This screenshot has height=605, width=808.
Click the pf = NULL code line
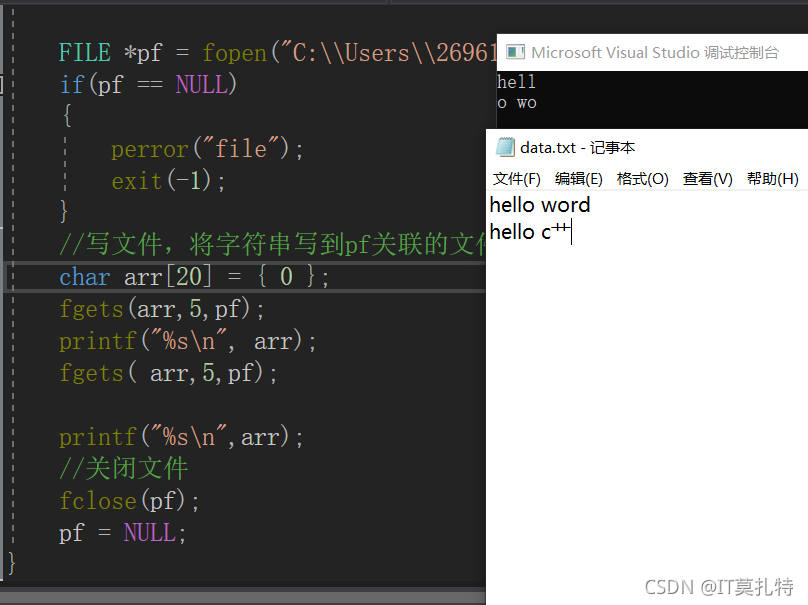click(122, 533)
